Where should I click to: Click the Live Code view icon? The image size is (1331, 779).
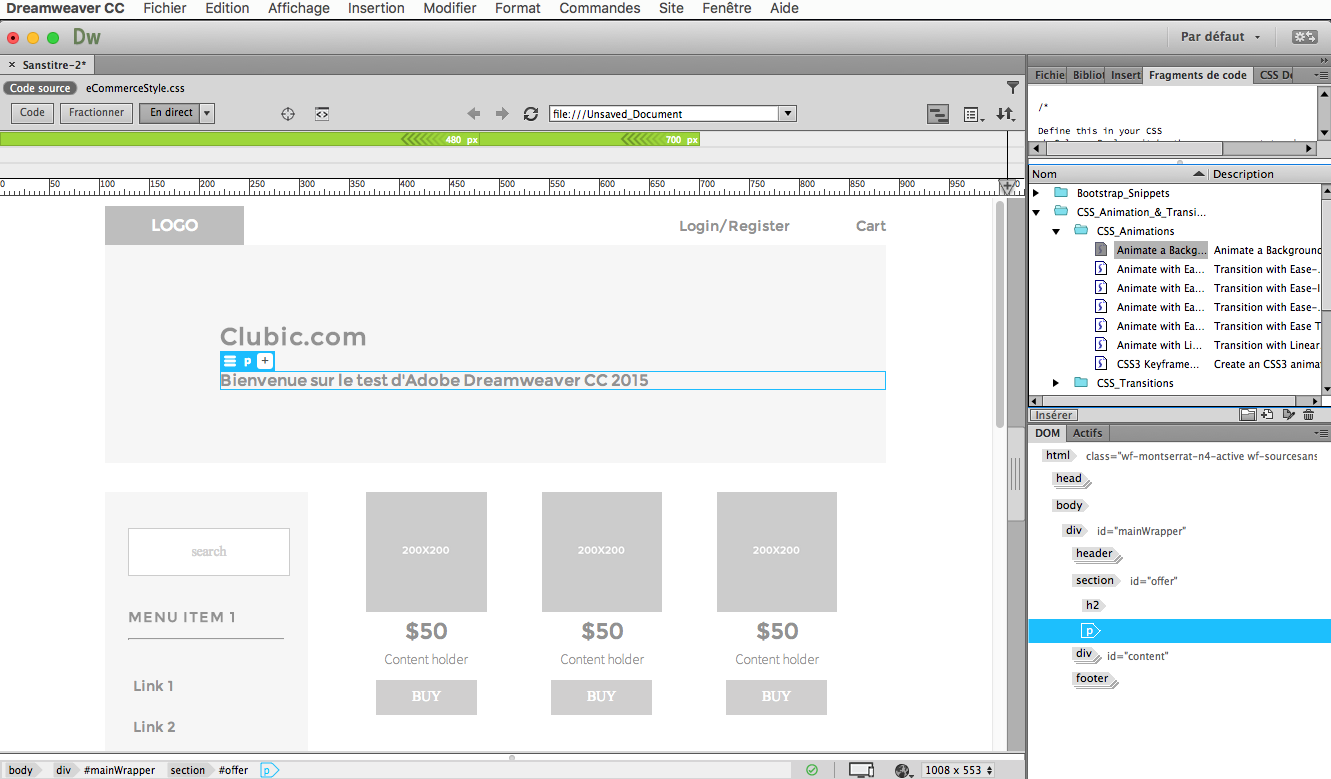pos(322,114)
